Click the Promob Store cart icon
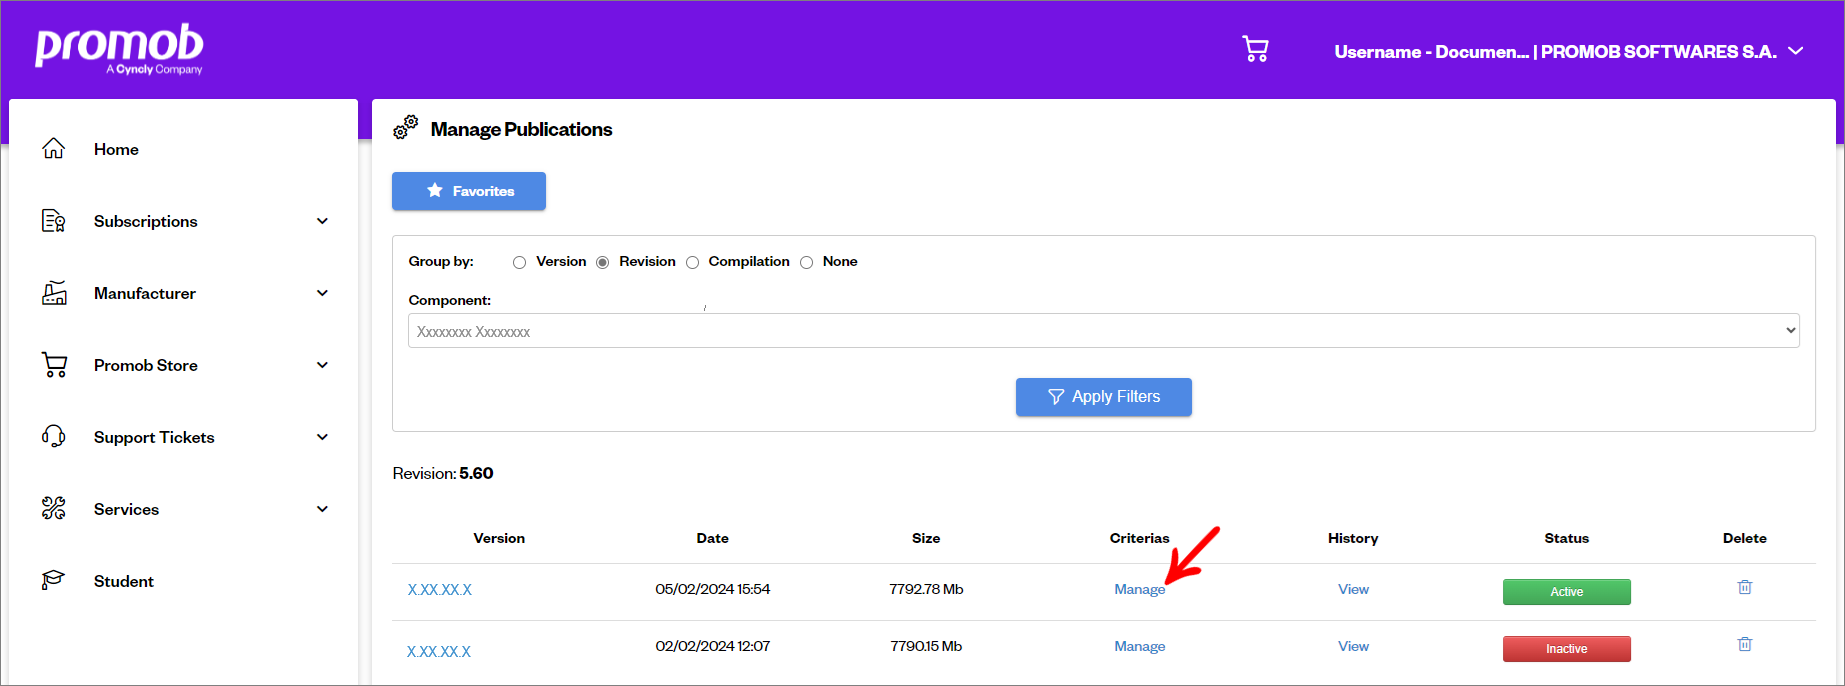 point(54,365)
